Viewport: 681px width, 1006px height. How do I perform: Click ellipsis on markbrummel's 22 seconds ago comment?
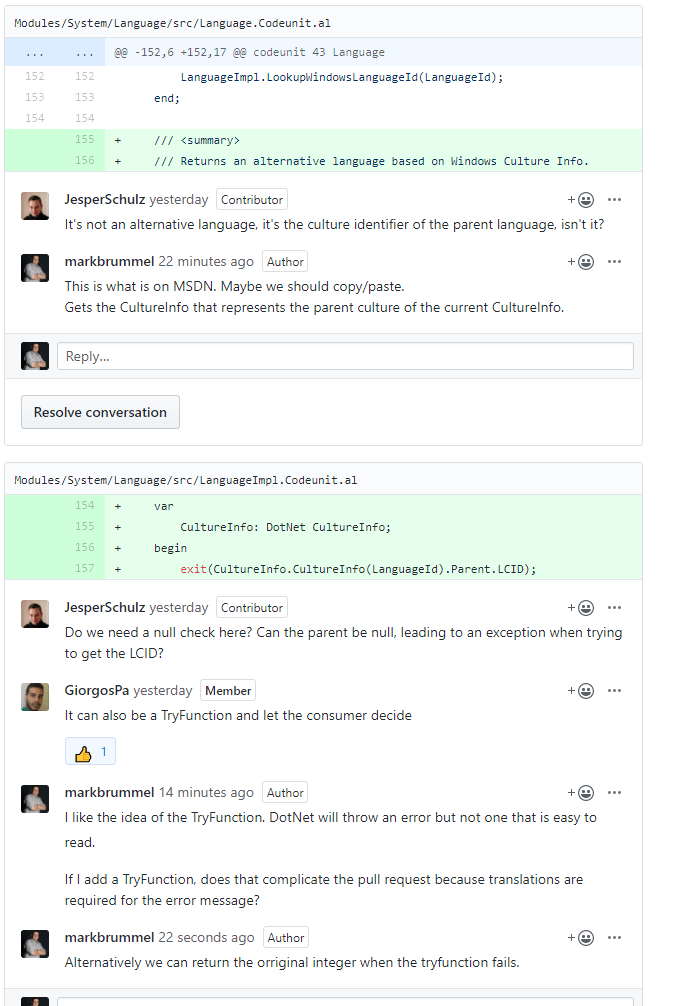click(614, 938)
